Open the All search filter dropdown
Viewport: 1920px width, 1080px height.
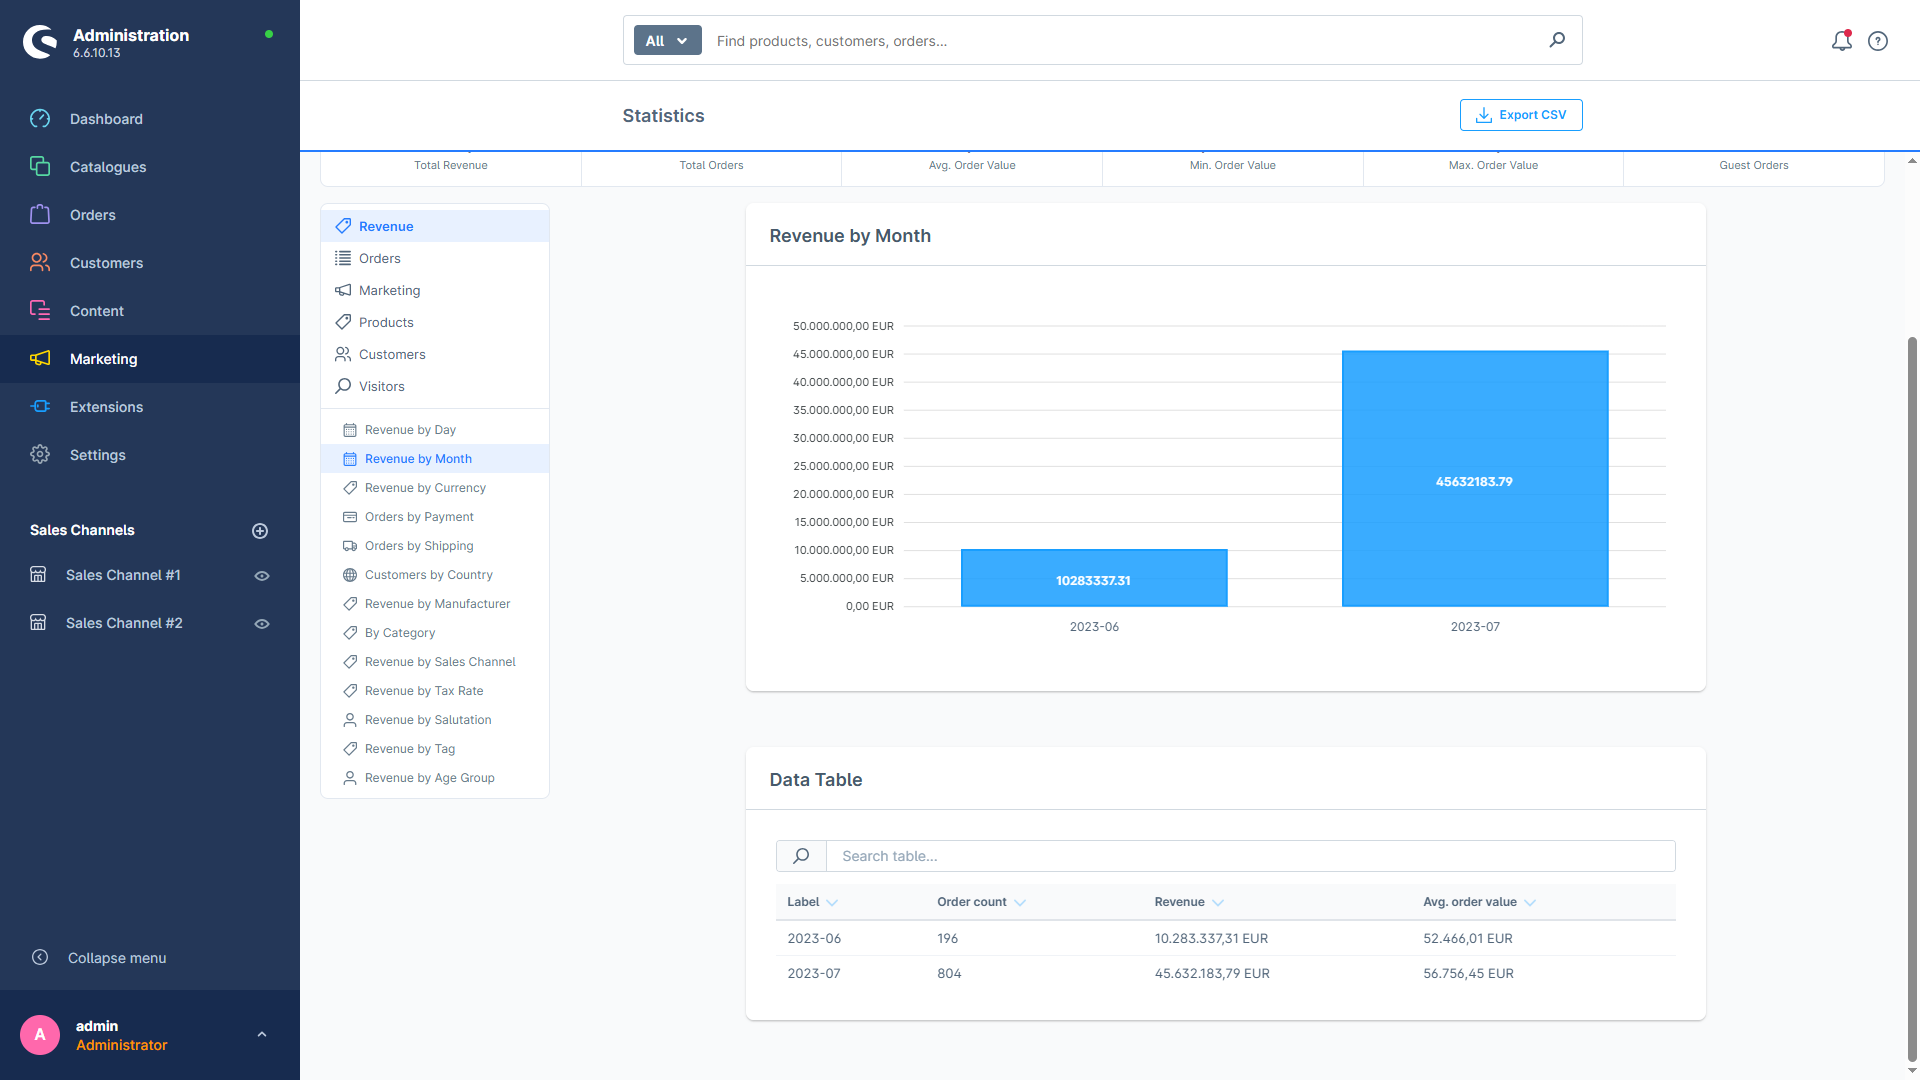pyautogui.click(x=666, y=40)
